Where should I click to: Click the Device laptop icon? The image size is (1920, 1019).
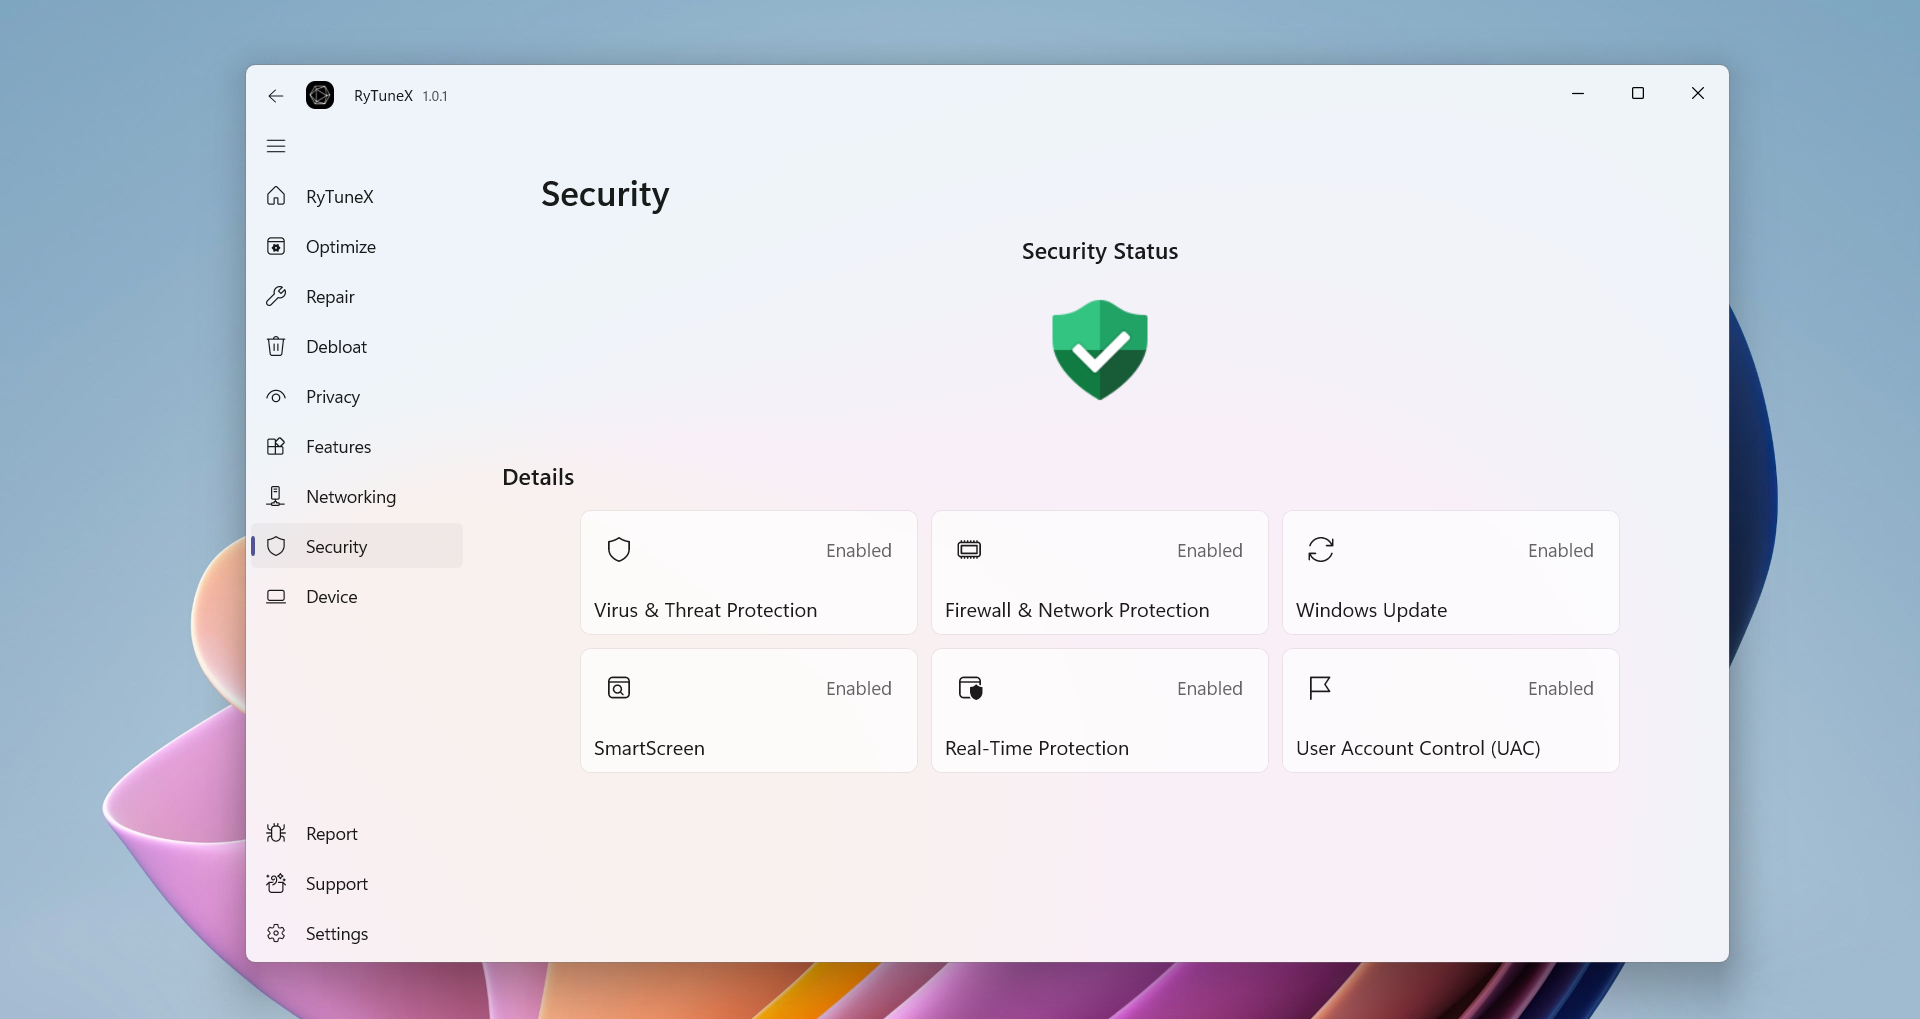(276, 596)
